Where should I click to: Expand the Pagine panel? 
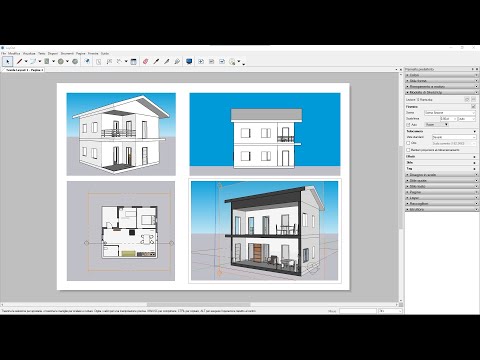point(442,192)
